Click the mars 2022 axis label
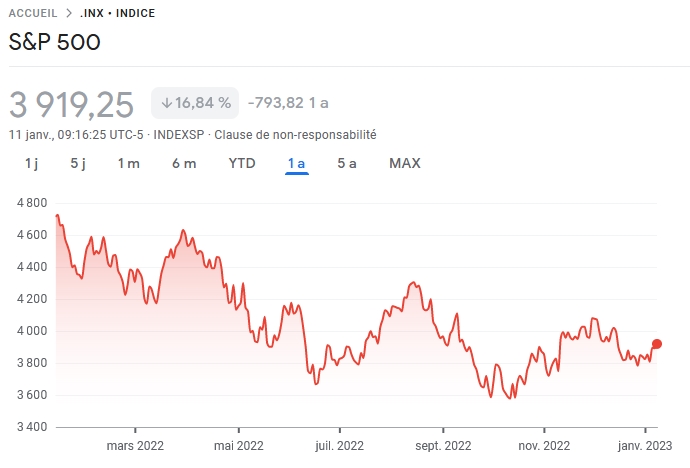The height and width of the screenshot is (468, 690). (x=135, y=446)
